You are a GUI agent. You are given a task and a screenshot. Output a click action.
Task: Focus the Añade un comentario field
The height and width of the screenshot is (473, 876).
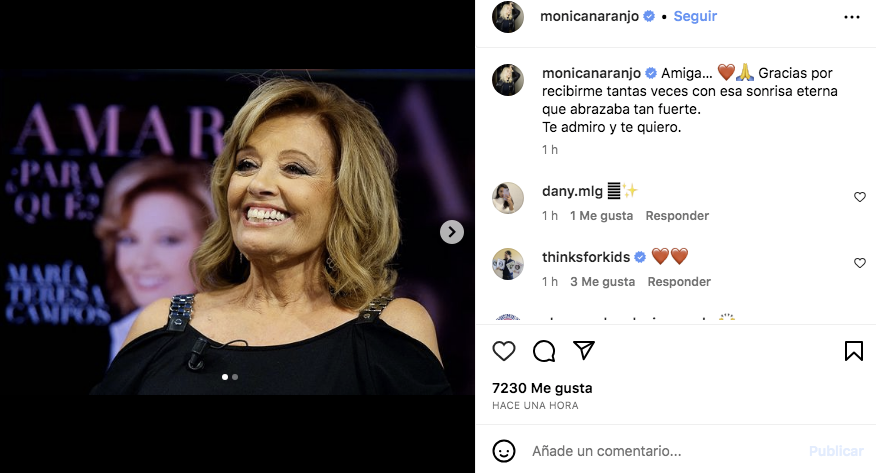click(x=660, y=451)
